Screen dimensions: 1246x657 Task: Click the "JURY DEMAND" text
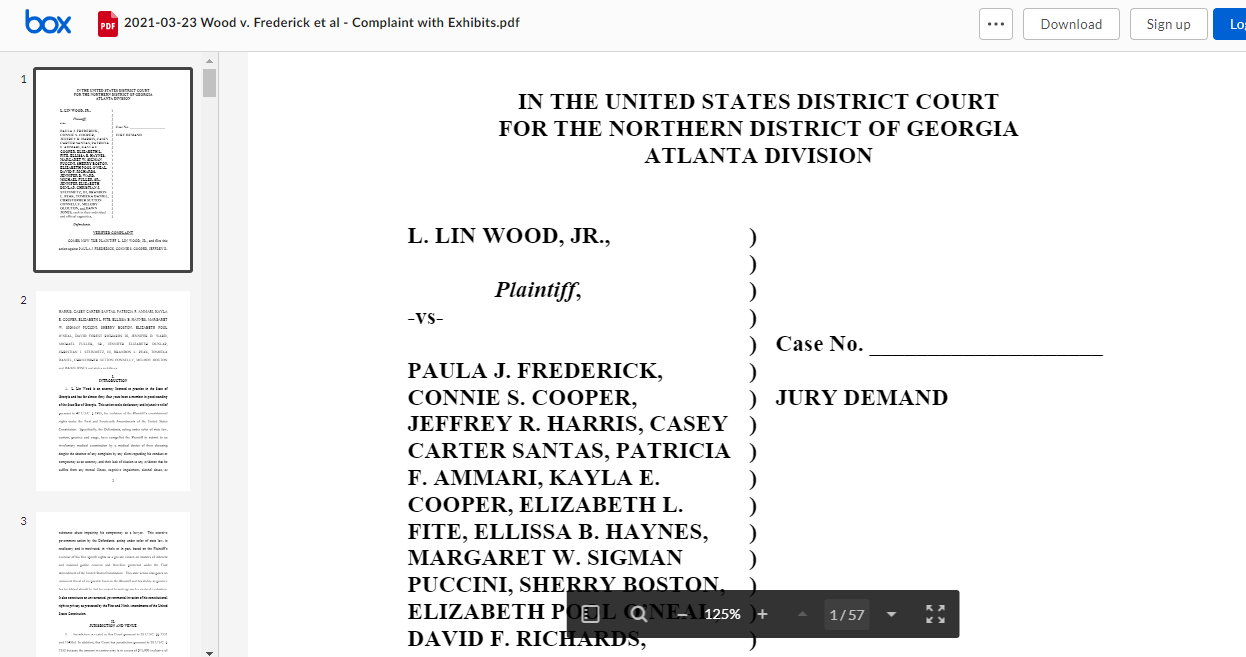[862, 398]
